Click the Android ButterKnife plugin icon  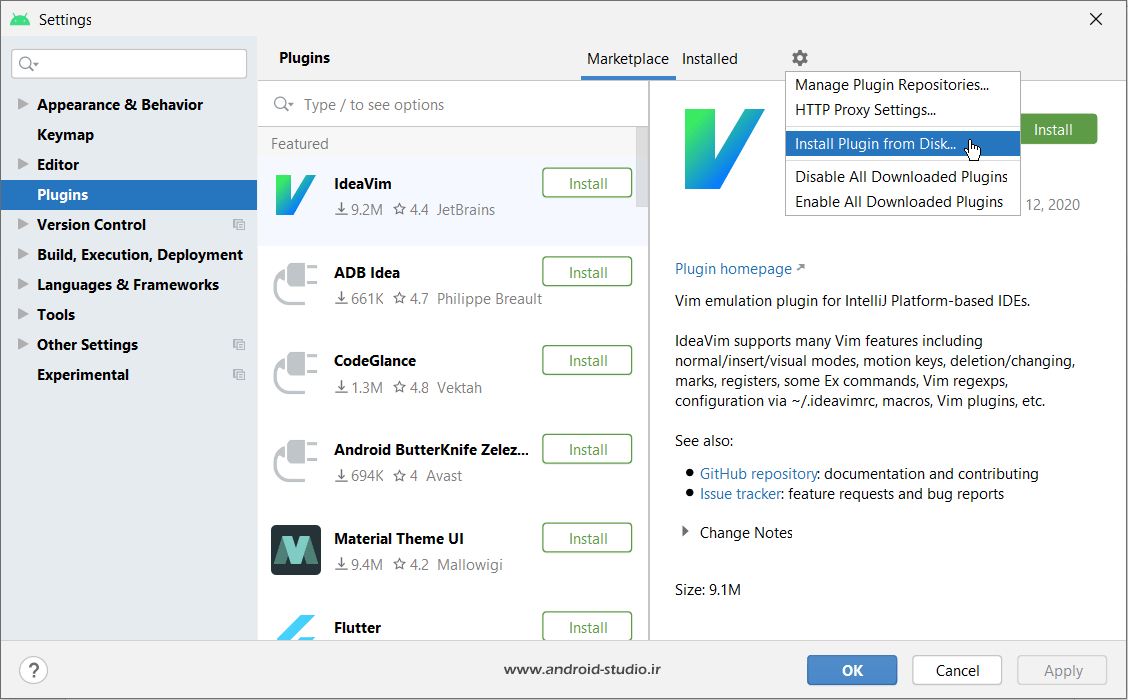296,462
